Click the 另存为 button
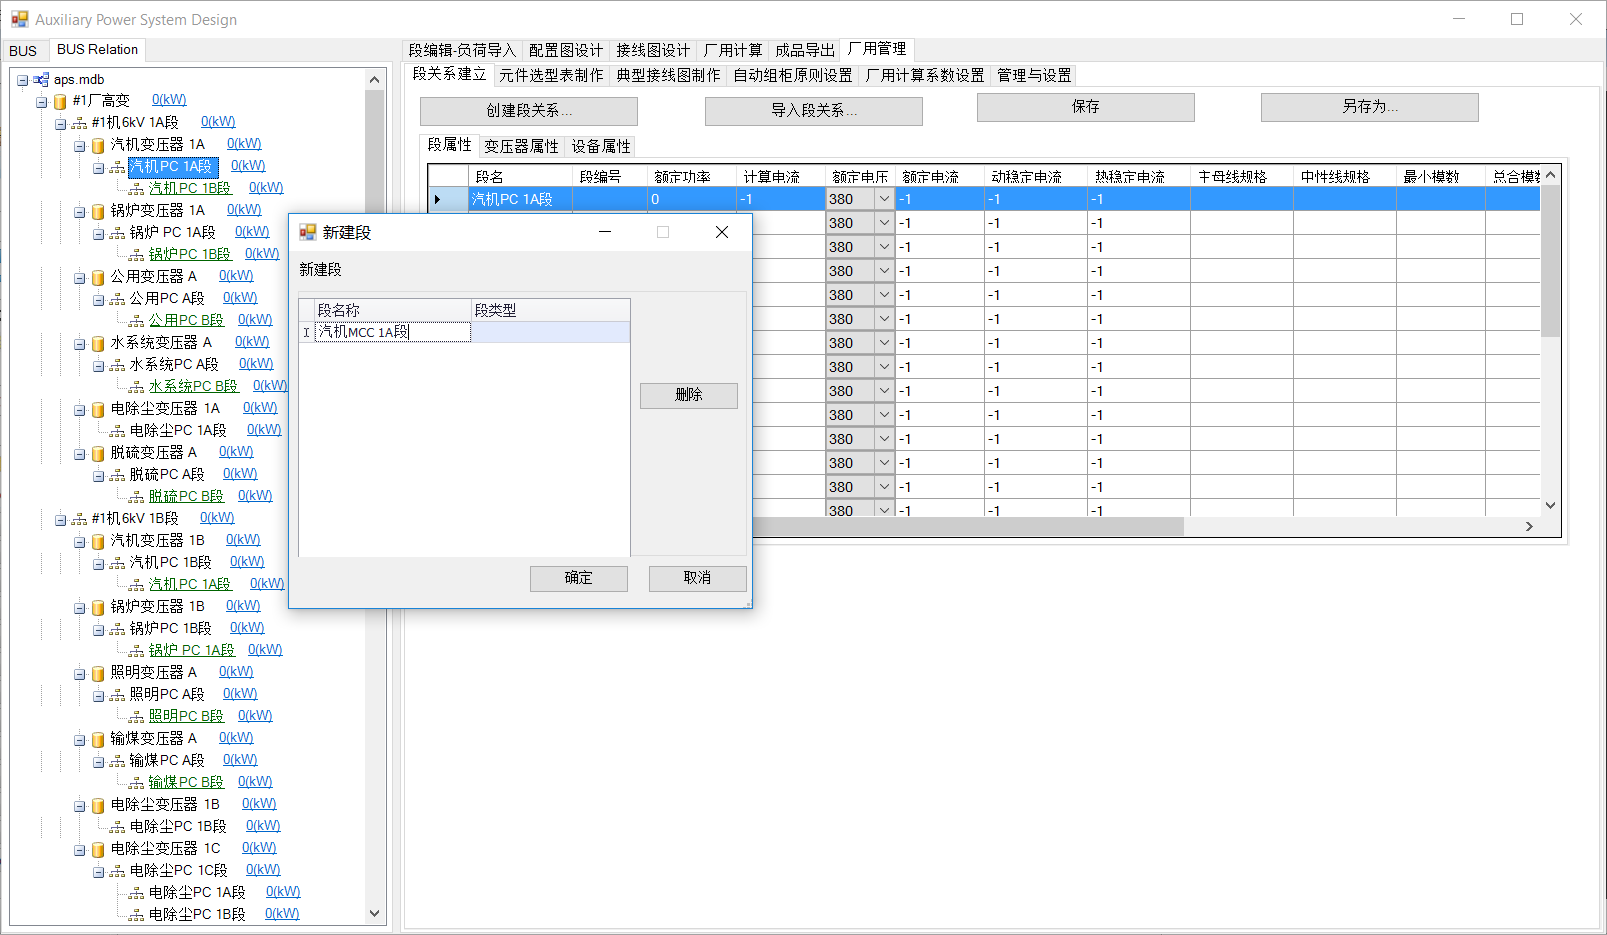 [x=1370, y=107]
